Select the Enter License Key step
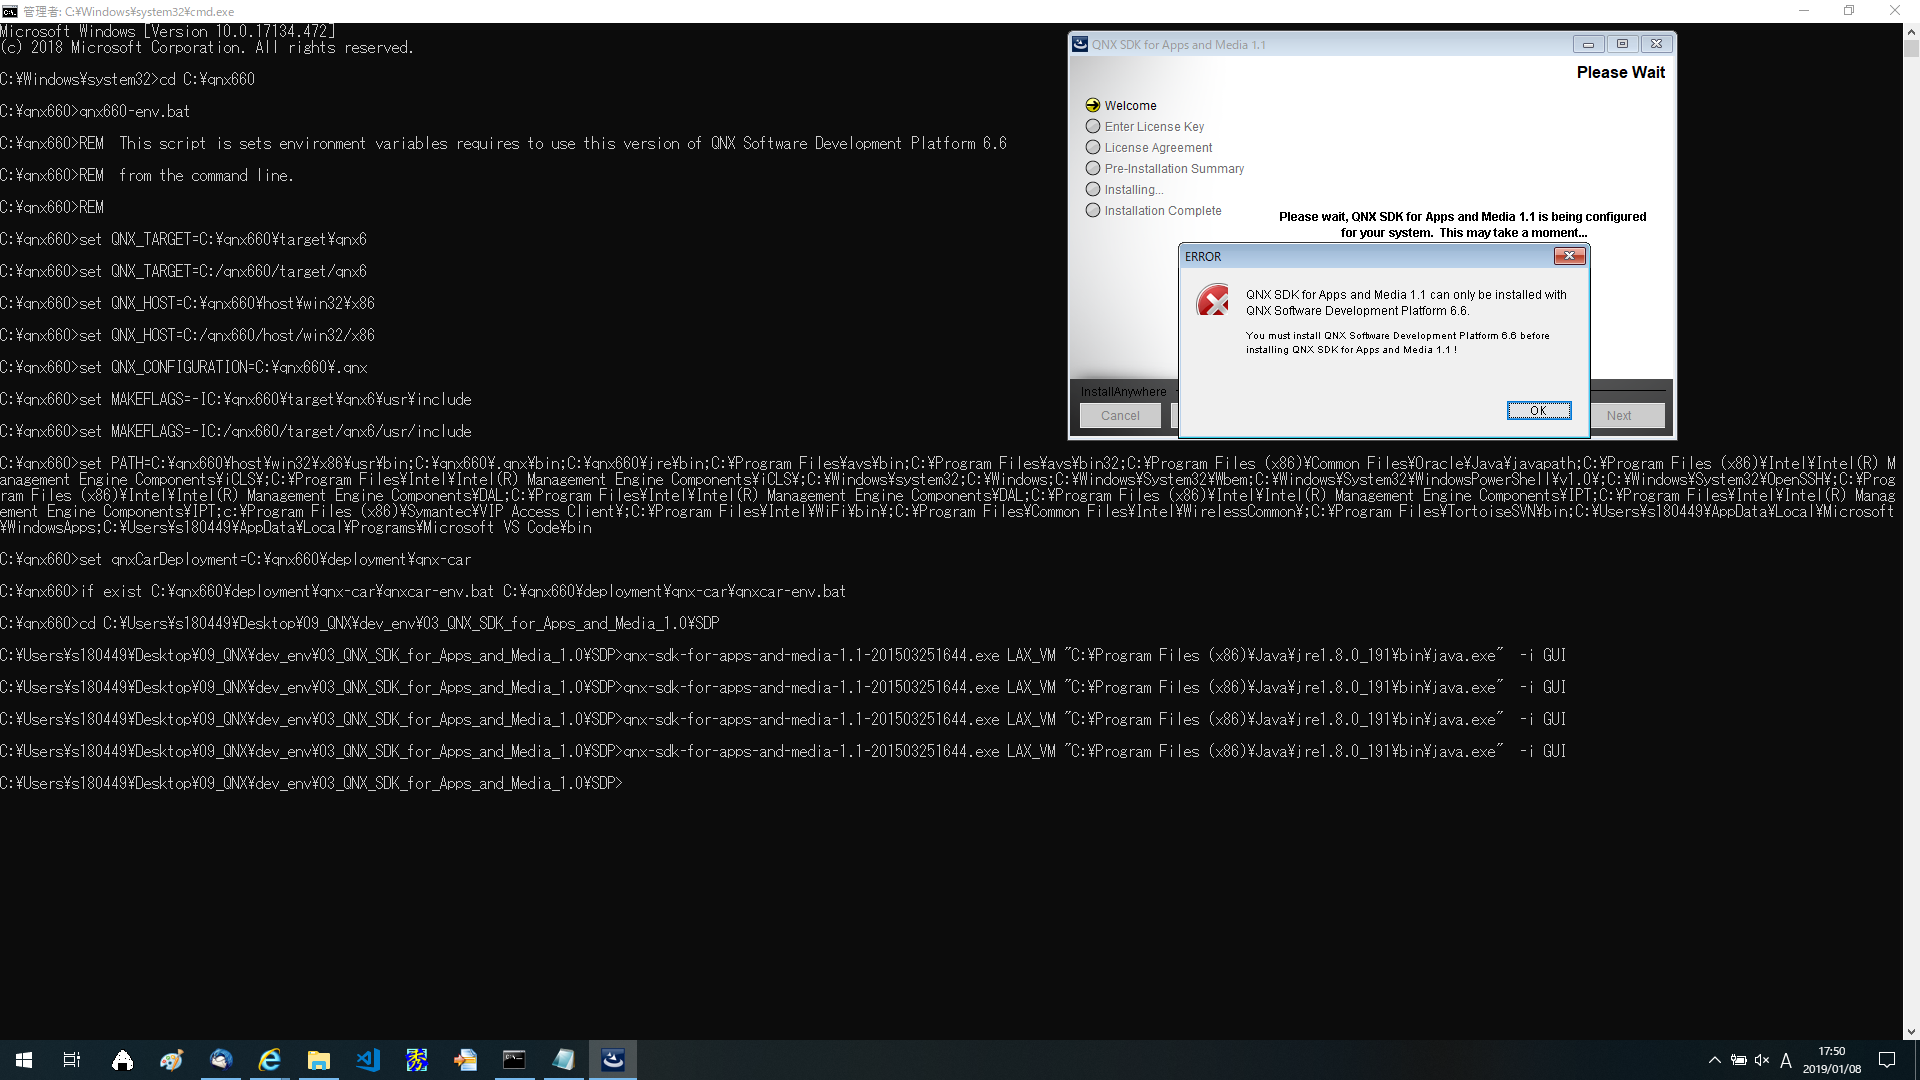This screenshot has width=1920, height=1080. point(1154,127)
